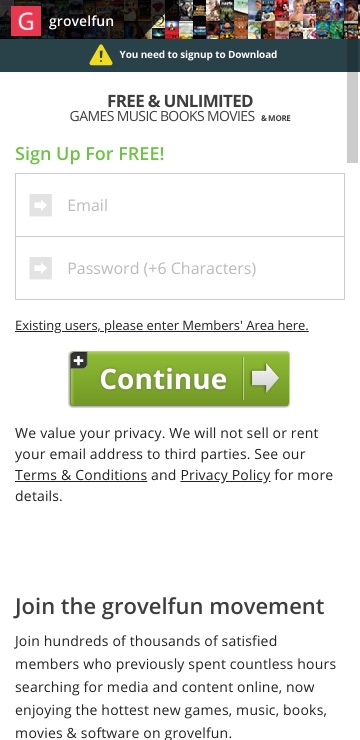360x740 pixels.
Task: Click the arrow icon beside Password
Action: [41, 268]
